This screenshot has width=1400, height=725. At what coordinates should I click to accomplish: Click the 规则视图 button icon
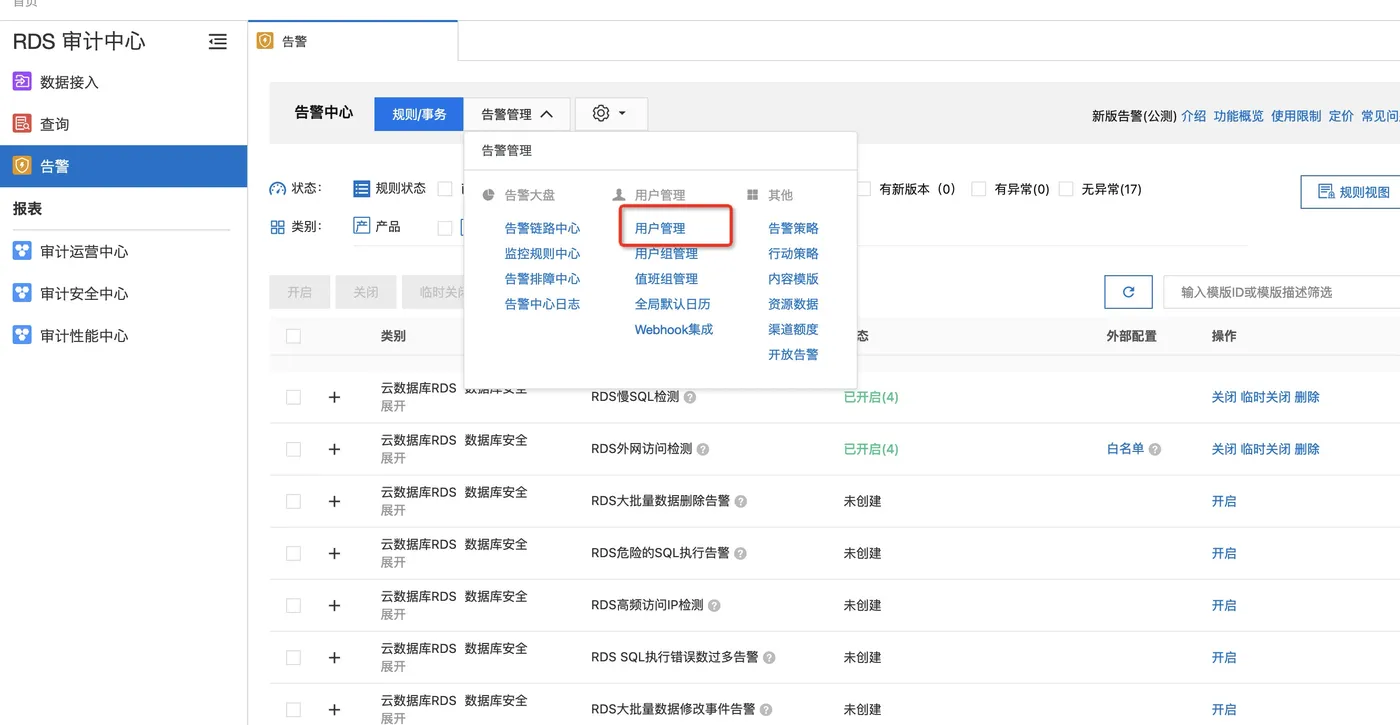(x=1327, y=192)
